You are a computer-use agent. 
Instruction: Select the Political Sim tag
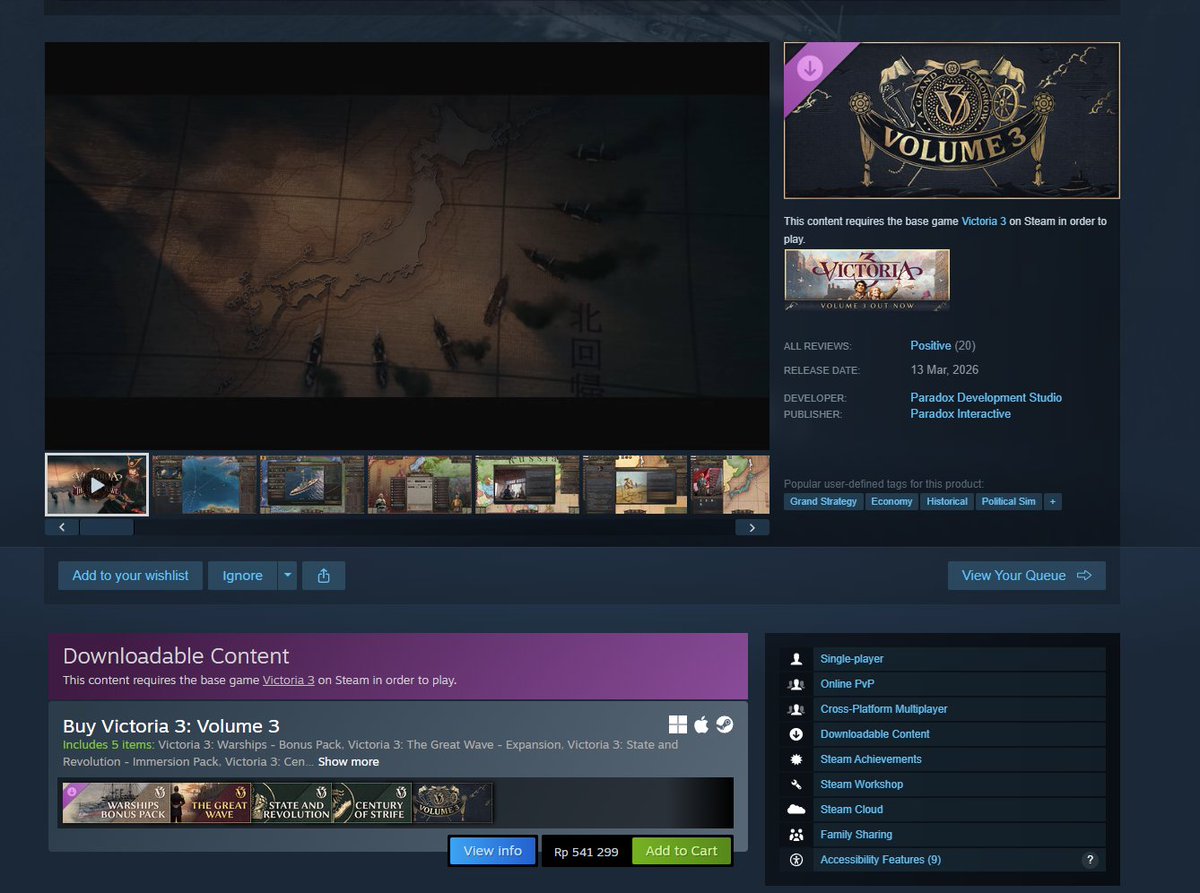click(1008, 501)
